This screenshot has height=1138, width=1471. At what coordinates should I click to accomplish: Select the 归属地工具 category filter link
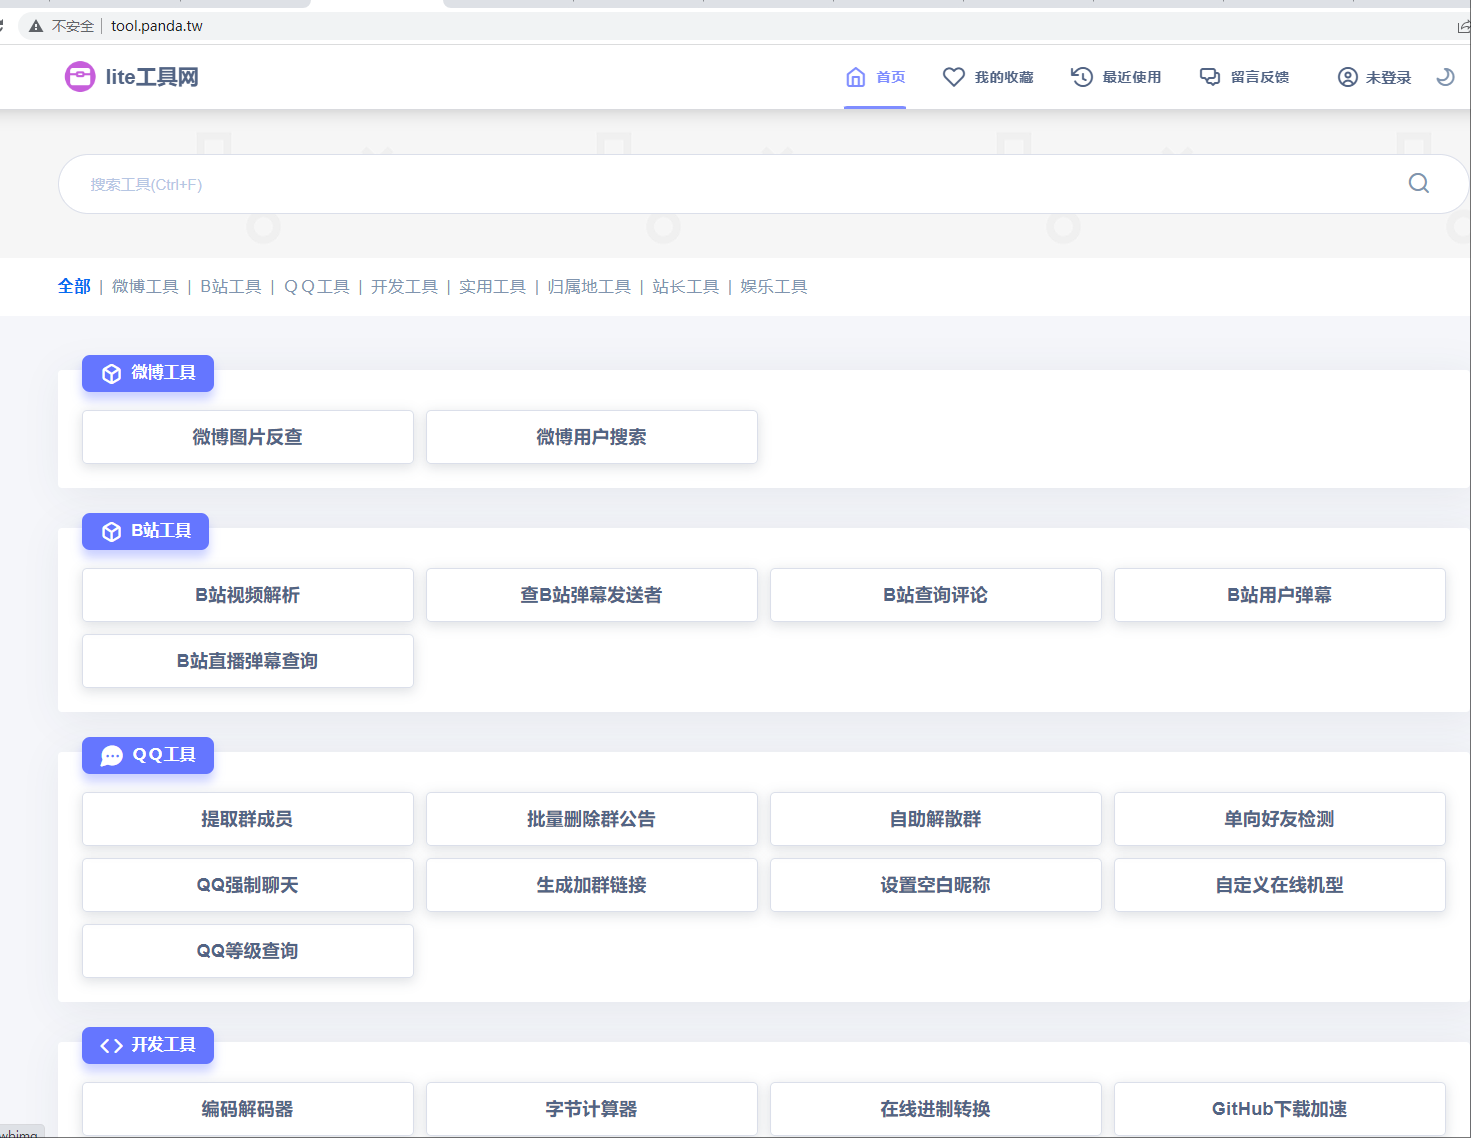[x=589, y=287]
